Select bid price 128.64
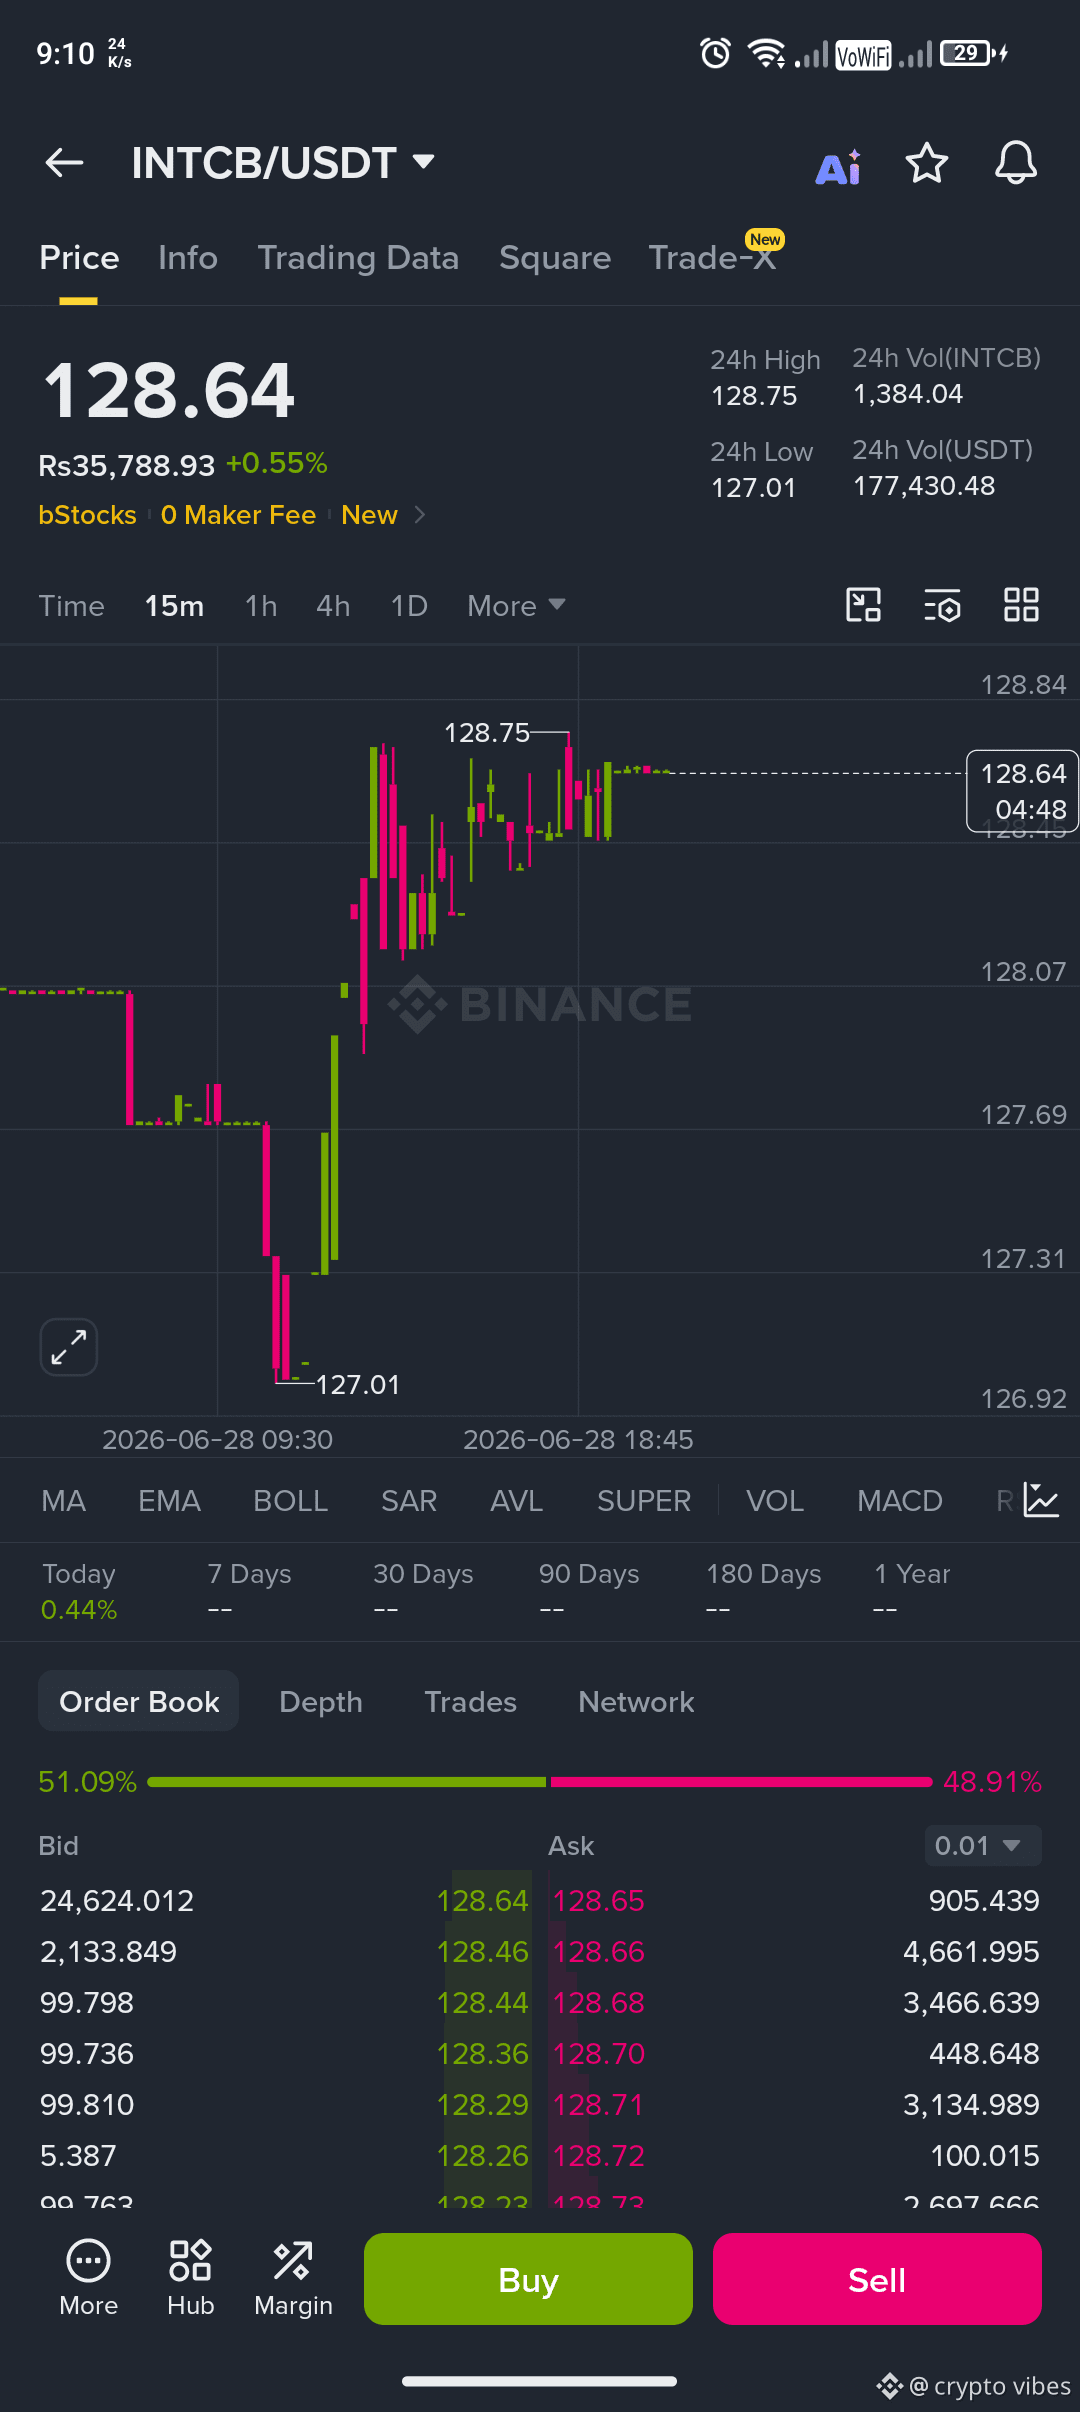This screenshot has width=1080, height=2412. point(482,1900)
